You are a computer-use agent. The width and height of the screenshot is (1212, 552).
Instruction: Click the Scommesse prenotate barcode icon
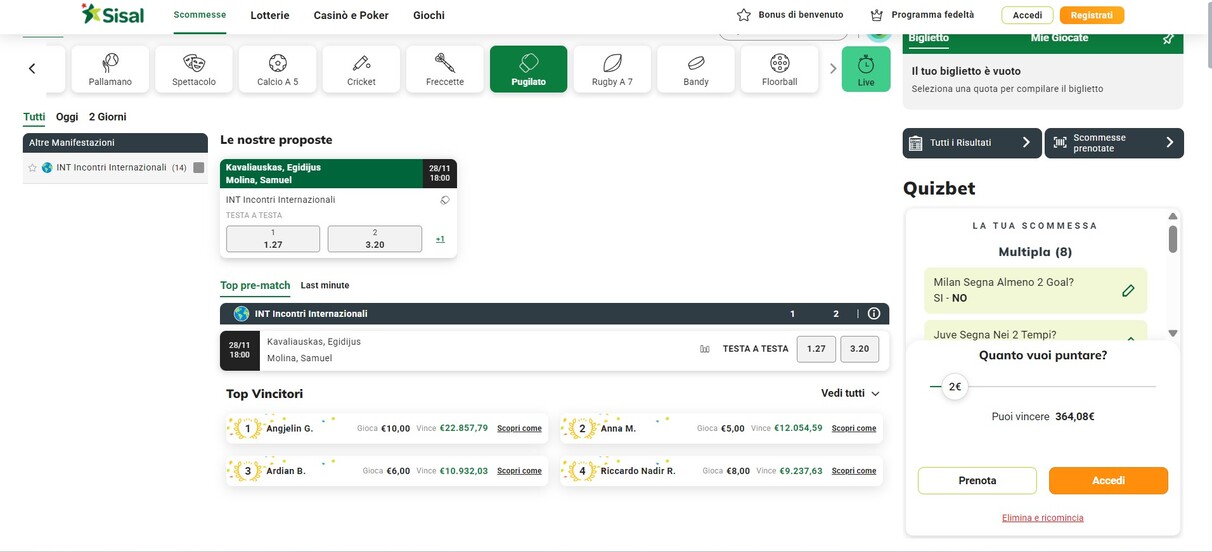[x=1060, y=143]
